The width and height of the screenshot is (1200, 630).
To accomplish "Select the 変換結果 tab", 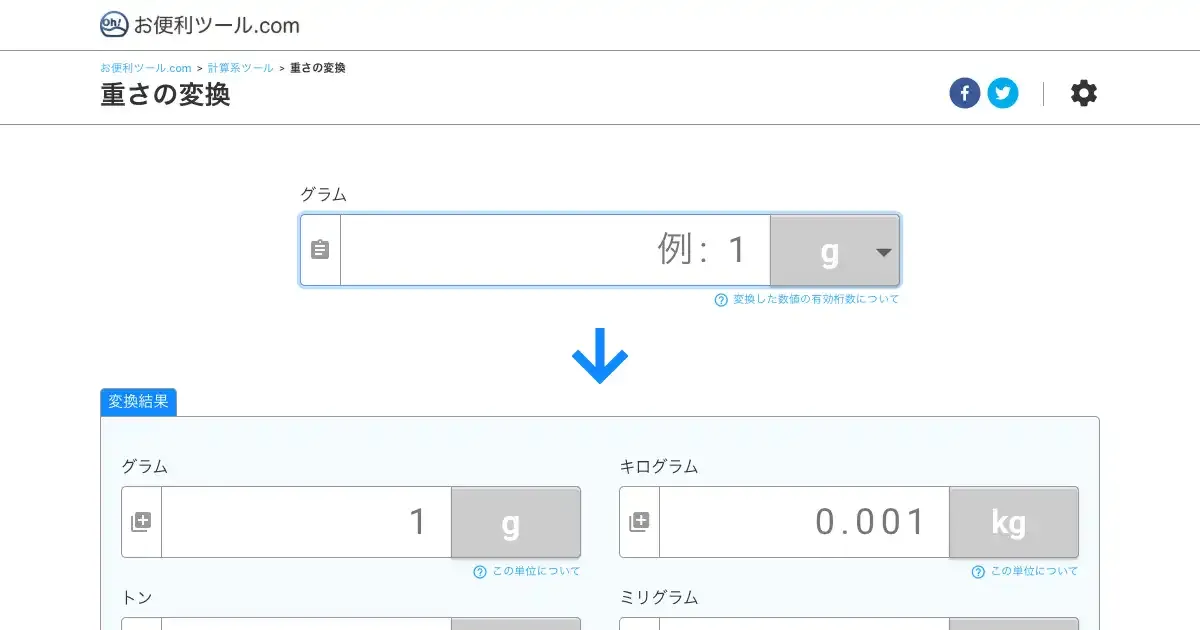I will pyautogui.click(x=138, y=402).
